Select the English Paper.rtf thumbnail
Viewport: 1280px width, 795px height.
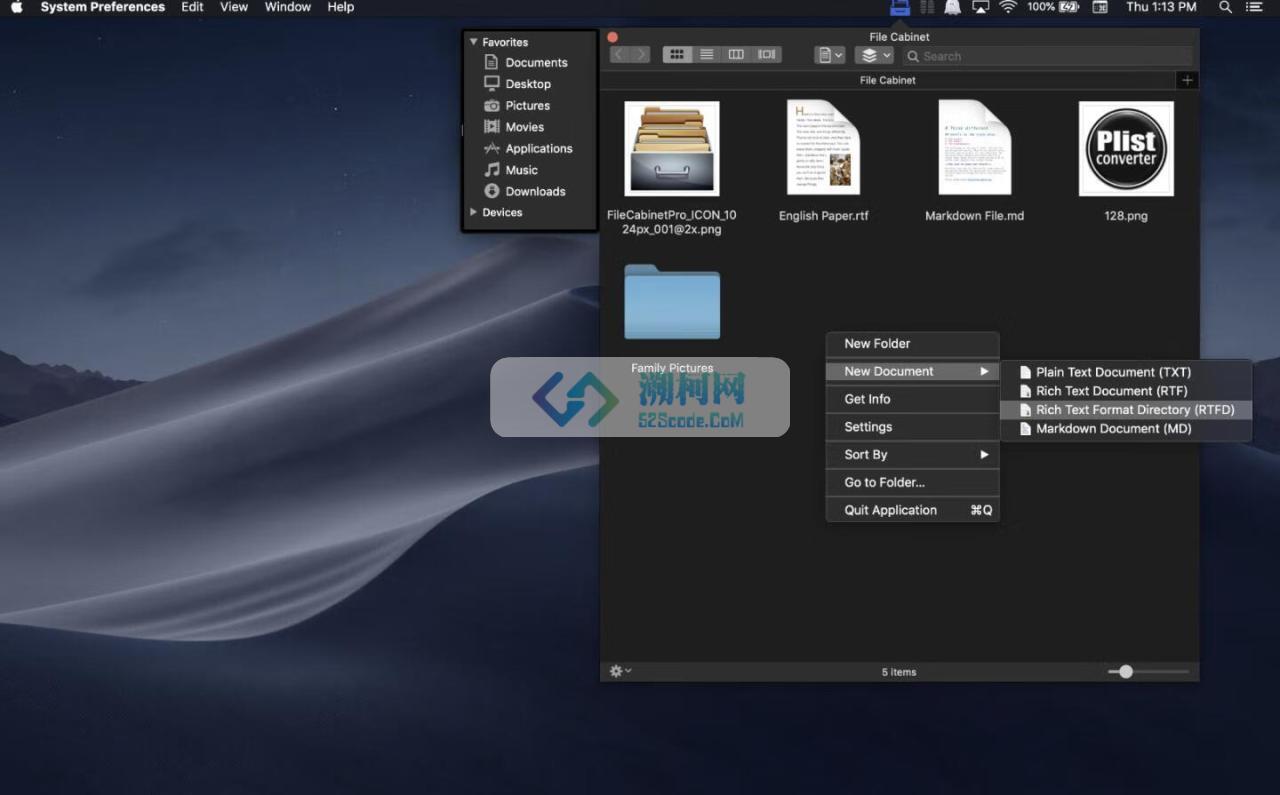pos(824,147)
